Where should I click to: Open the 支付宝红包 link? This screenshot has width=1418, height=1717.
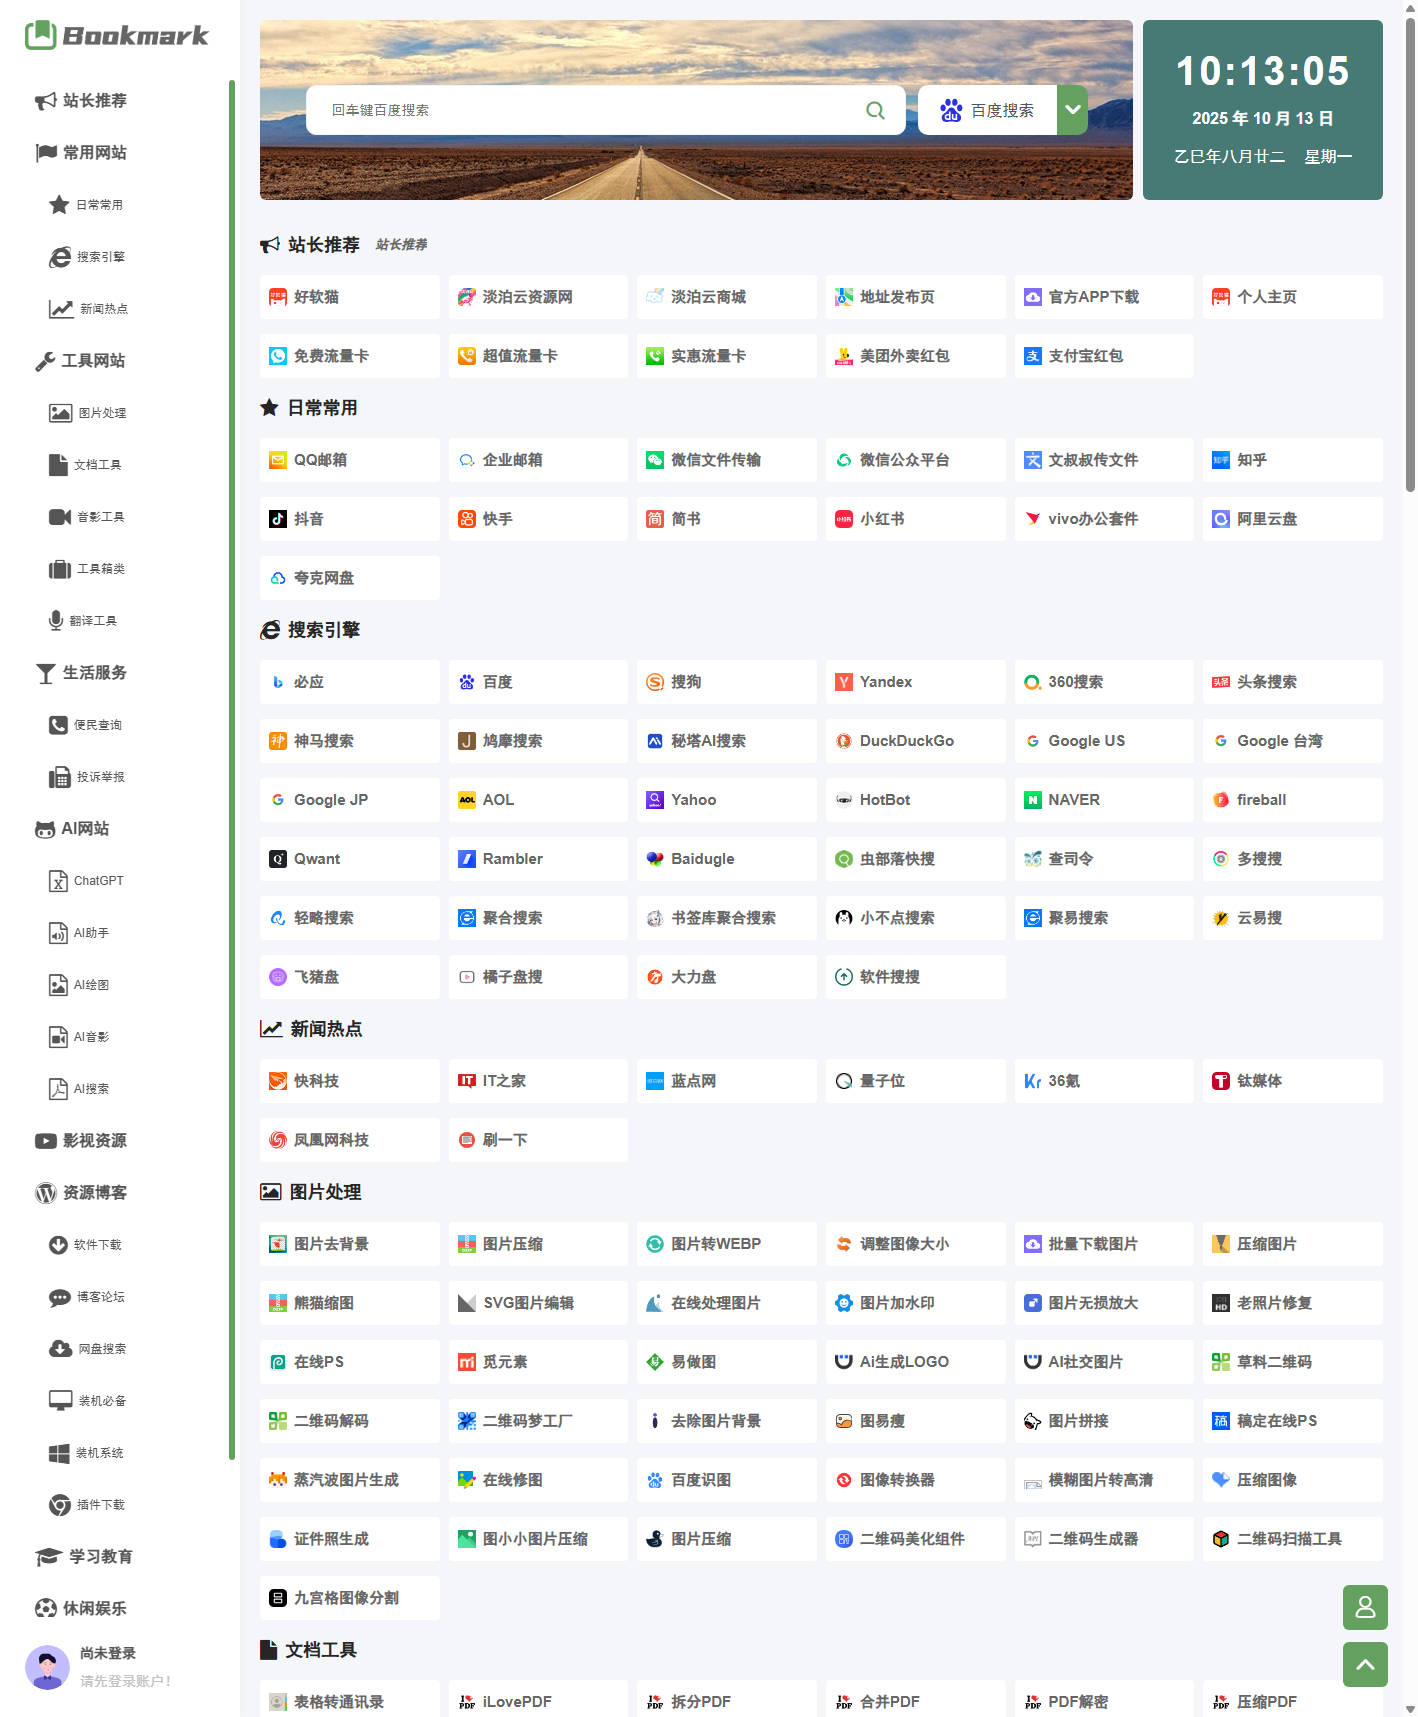(1103, 356)
